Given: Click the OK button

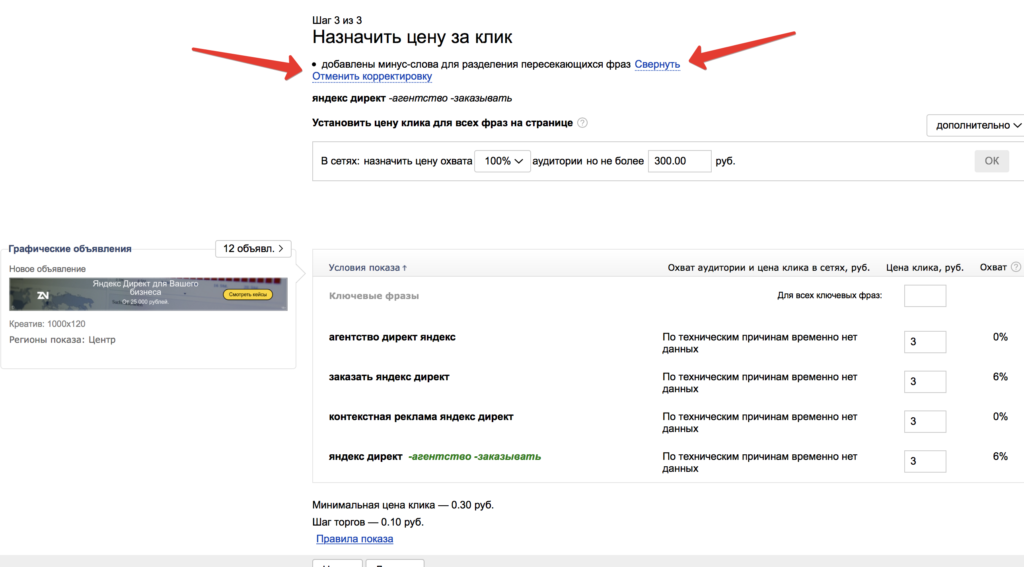Looking at the screenshot, I should click(991, 161).
